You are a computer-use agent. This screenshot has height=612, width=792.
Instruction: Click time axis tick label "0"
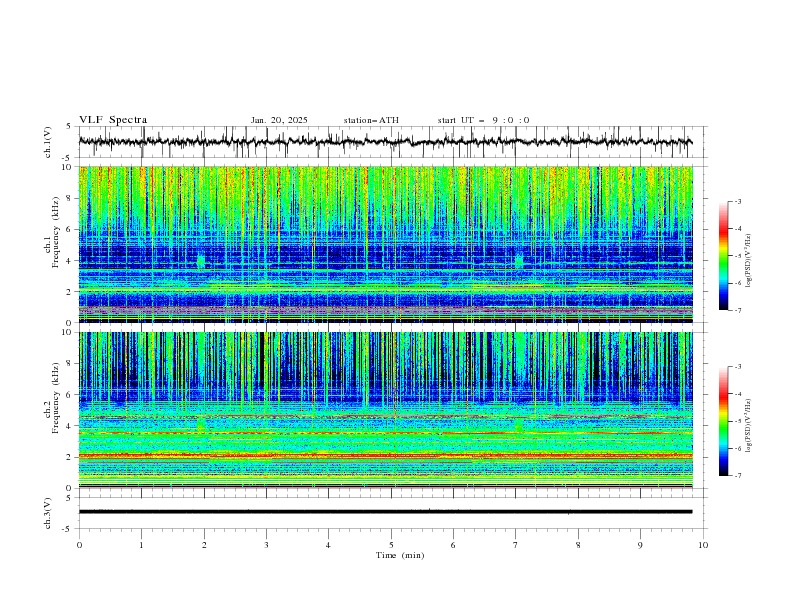[79, 545]
